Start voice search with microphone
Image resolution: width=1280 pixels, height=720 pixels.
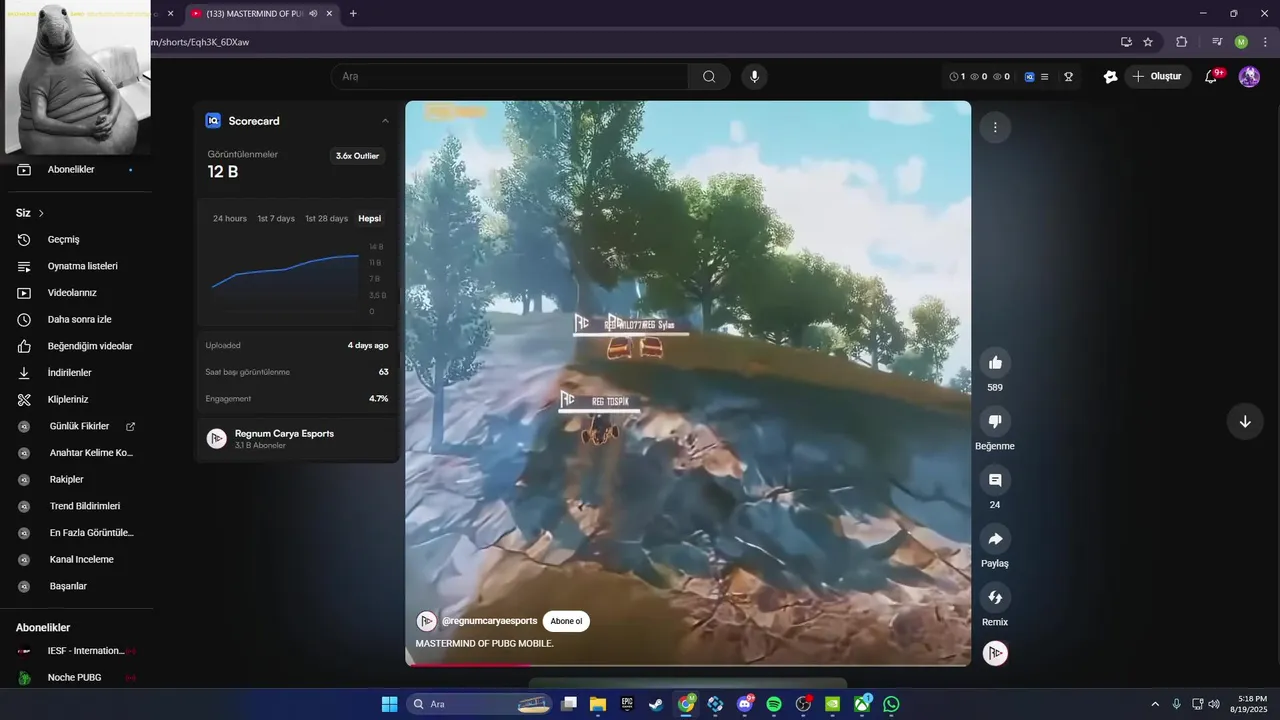(x=754, y=76)
